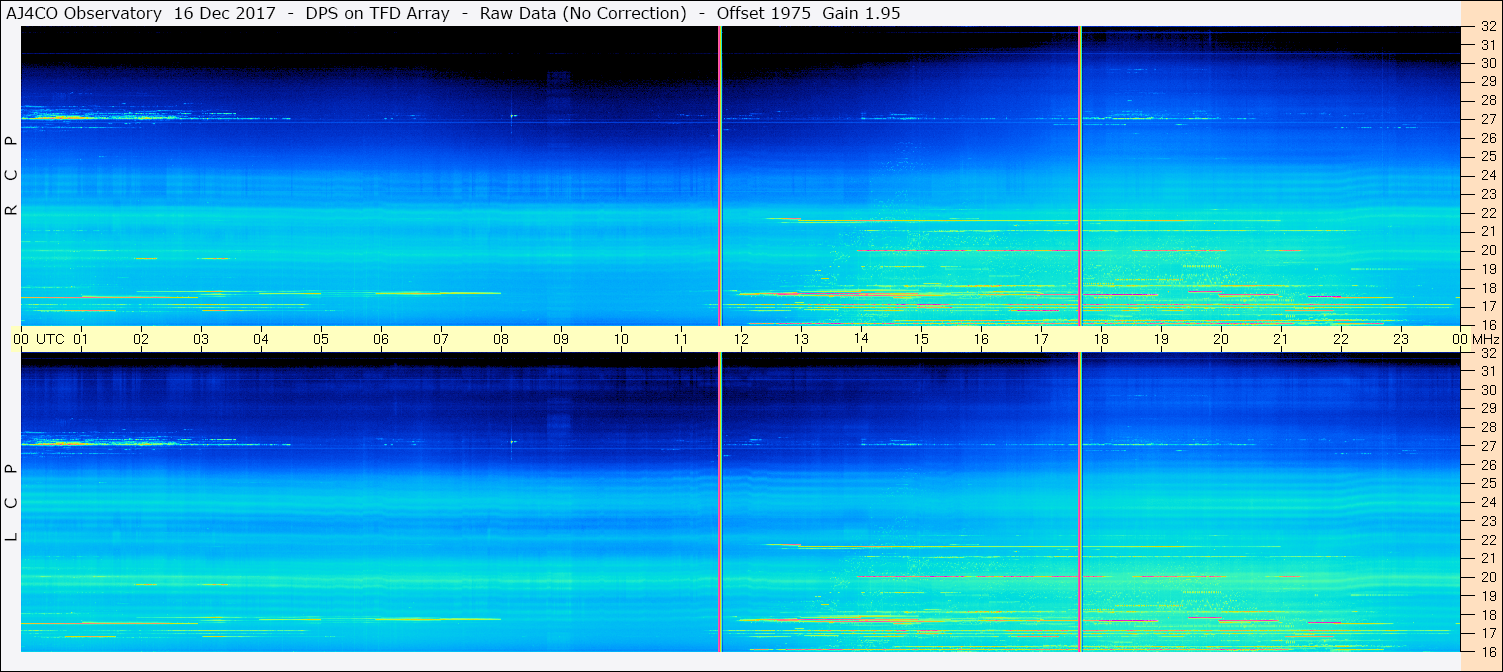Click the 27 MHz label of the RCP panel

pos(1487,119)
